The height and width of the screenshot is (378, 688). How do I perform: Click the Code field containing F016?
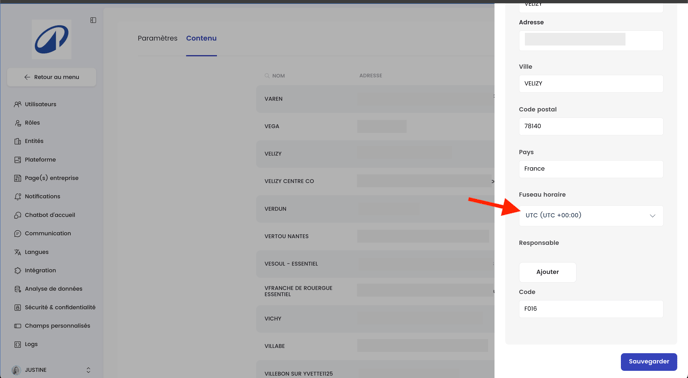[x=591, y=309]
